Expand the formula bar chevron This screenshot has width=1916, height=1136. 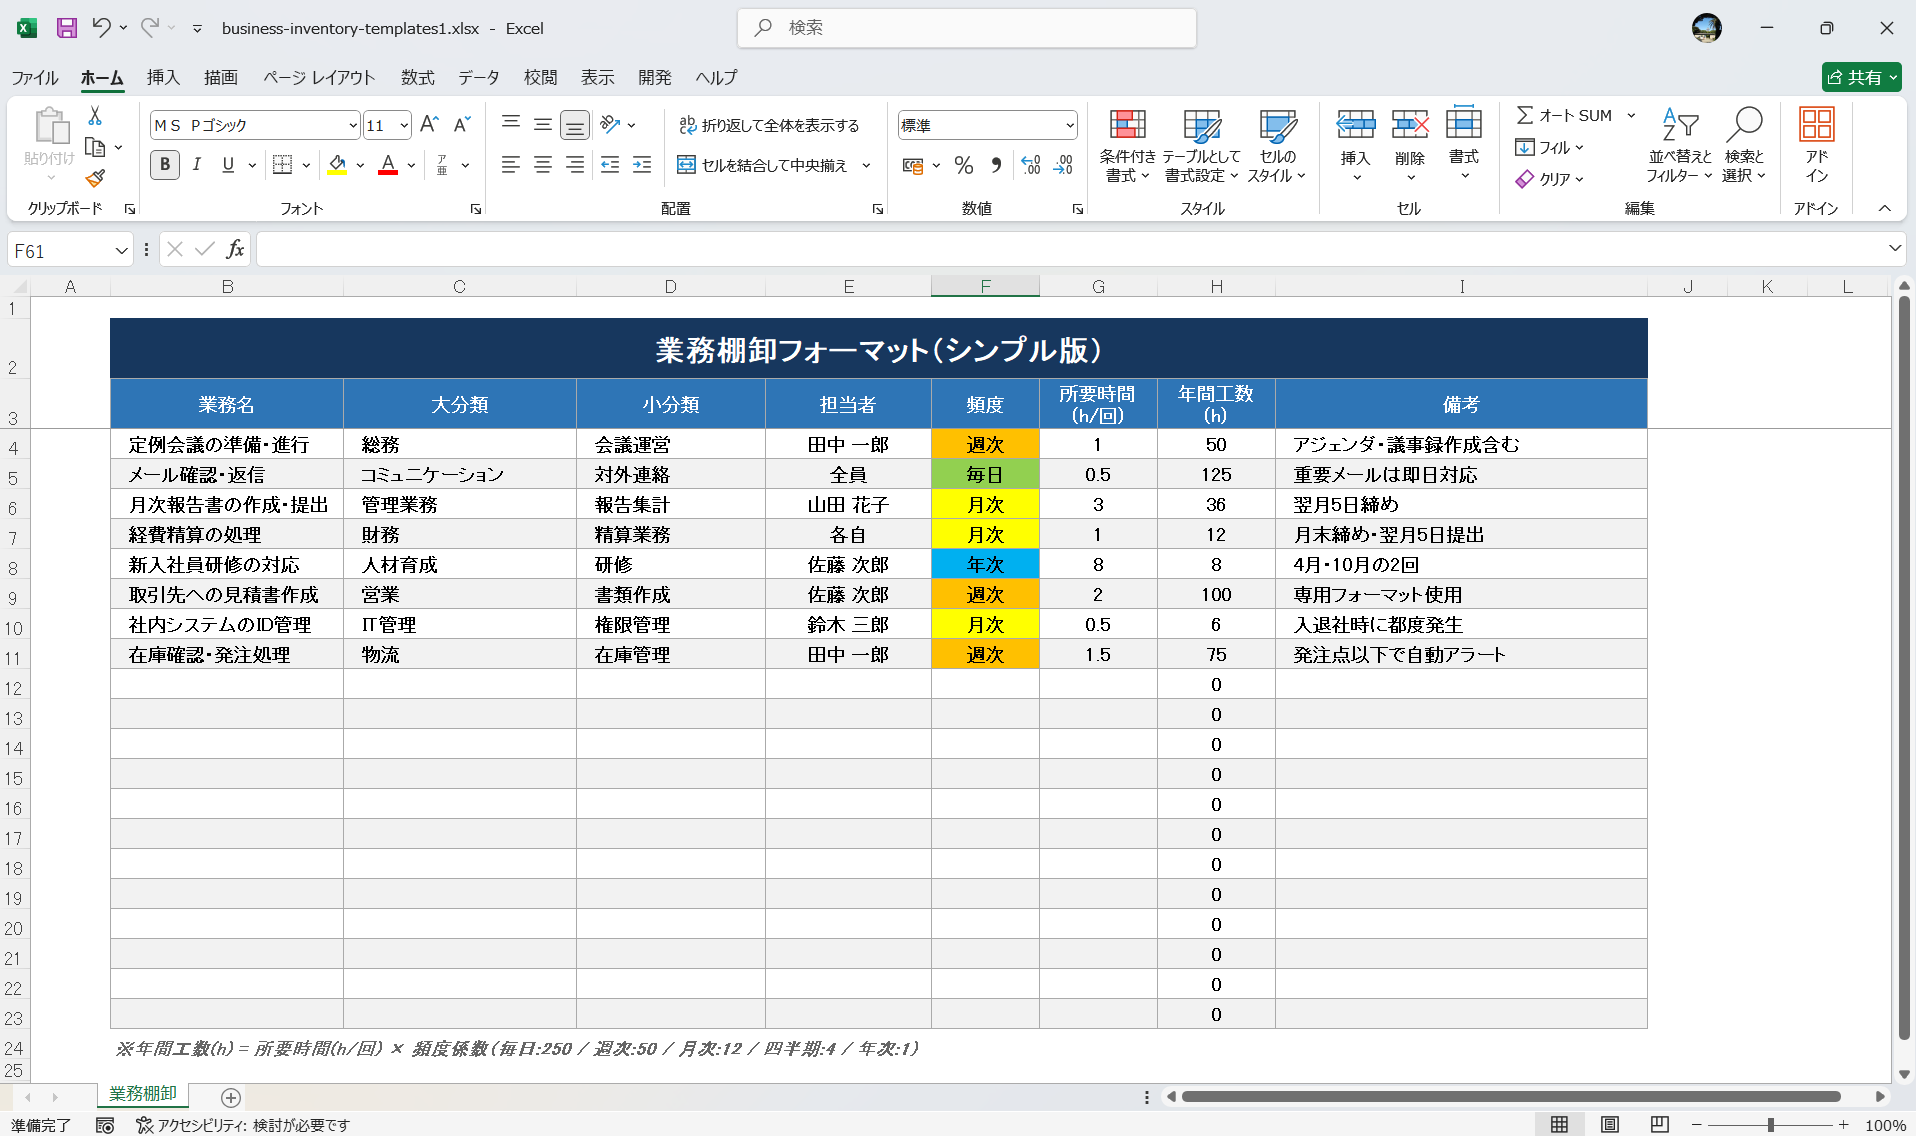pos(1894,249)
